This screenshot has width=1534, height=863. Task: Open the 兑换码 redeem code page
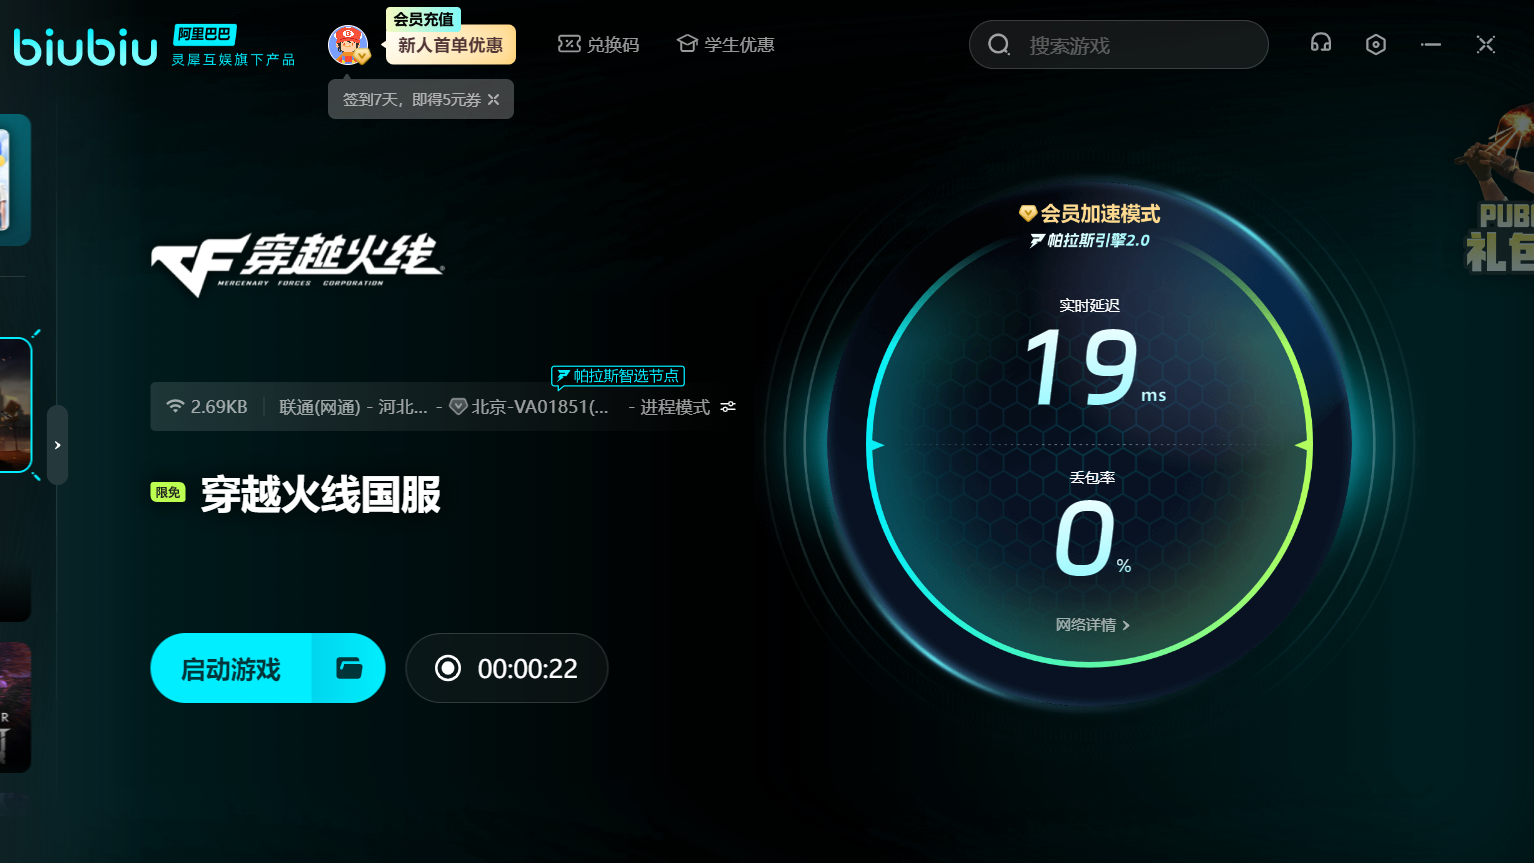click(x=598, y=44)
